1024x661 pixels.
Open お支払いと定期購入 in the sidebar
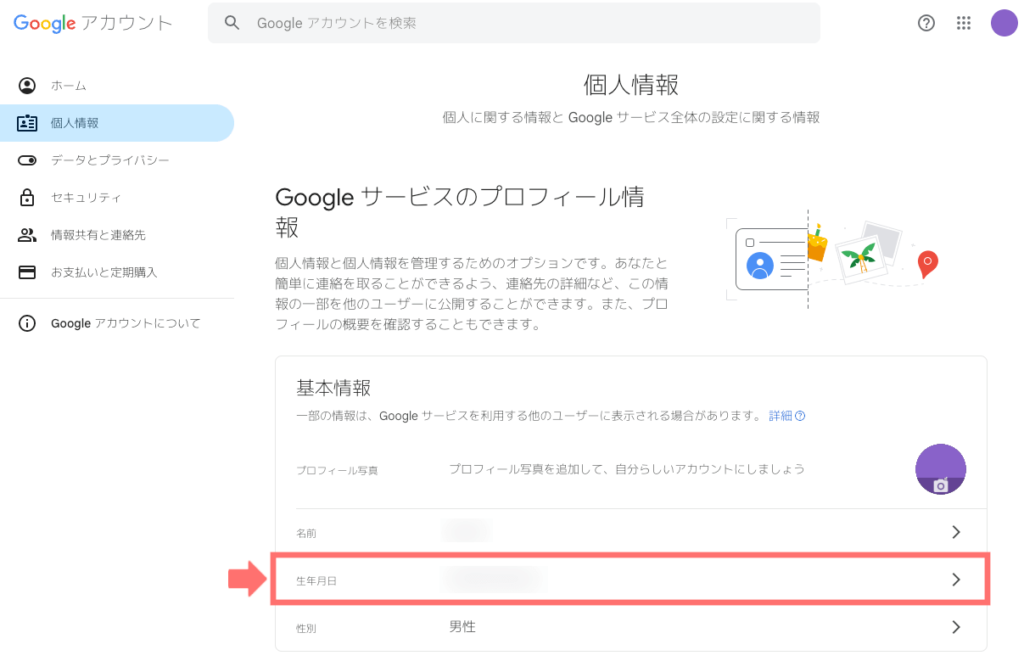pos(117,272)
